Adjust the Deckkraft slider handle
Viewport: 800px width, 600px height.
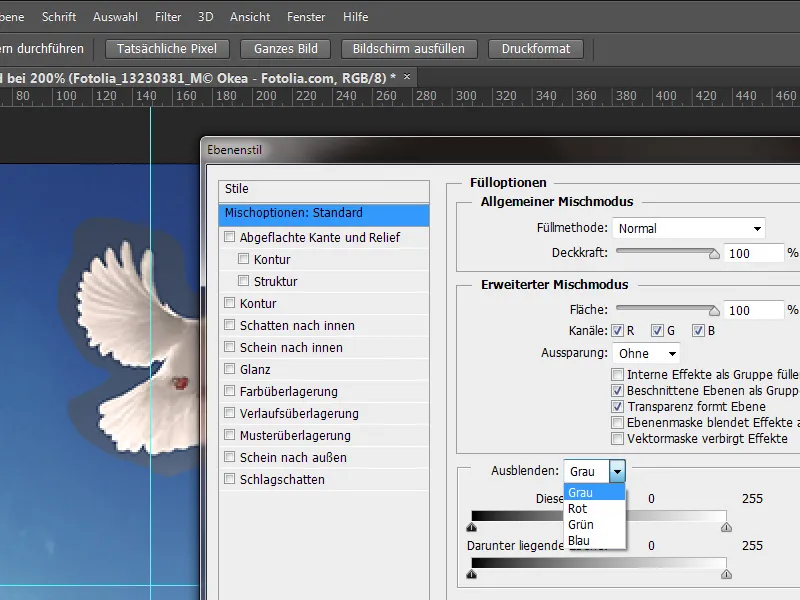714,254
